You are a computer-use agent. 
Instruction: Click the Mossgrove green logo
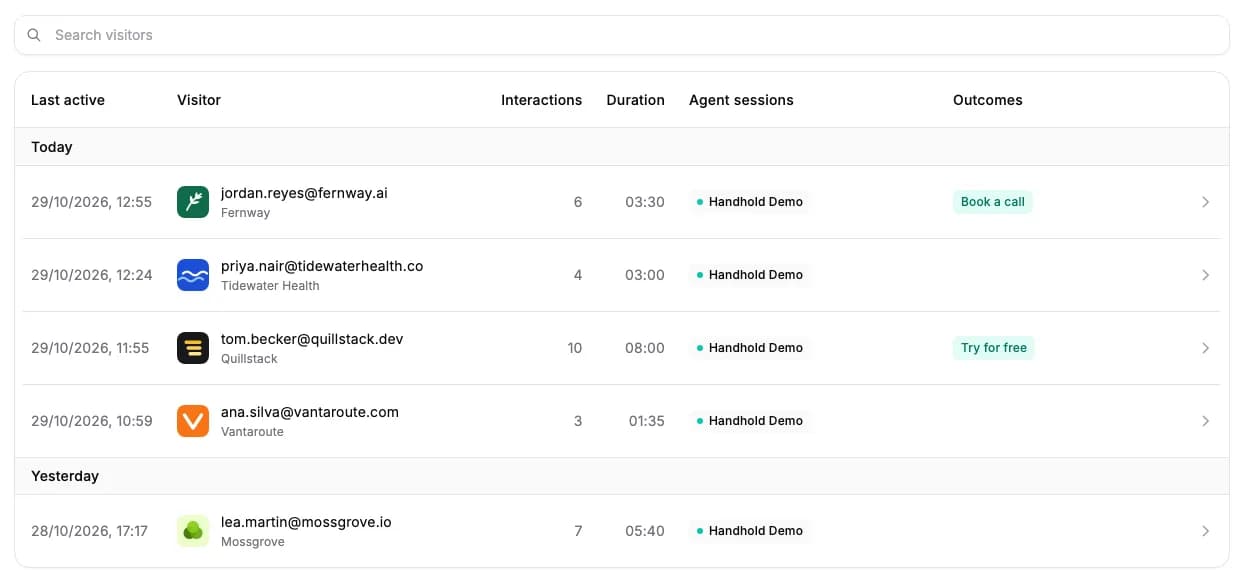(193, 531)
